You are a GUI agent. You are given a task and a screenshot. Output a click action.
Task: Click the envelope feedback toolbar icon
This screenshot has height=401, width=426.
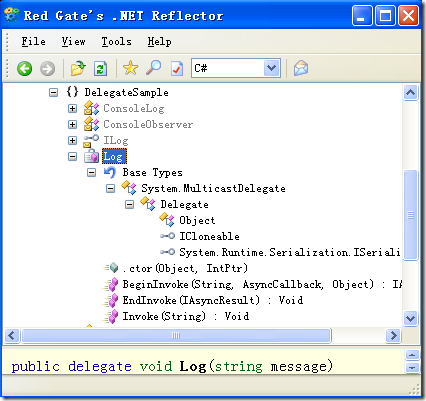coord(301,68)
